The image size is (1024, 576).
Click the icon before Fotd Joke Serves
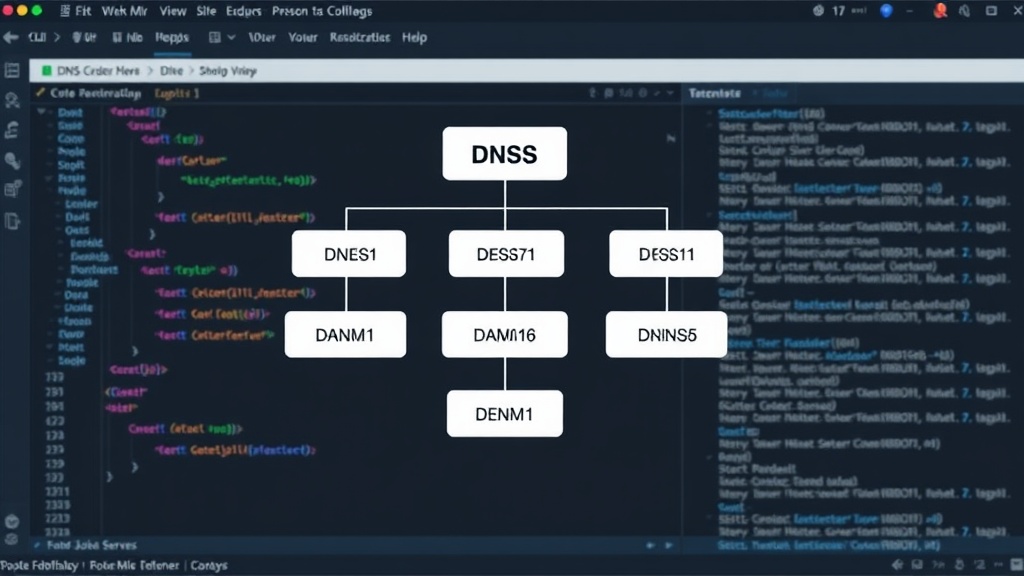point(37,545)
